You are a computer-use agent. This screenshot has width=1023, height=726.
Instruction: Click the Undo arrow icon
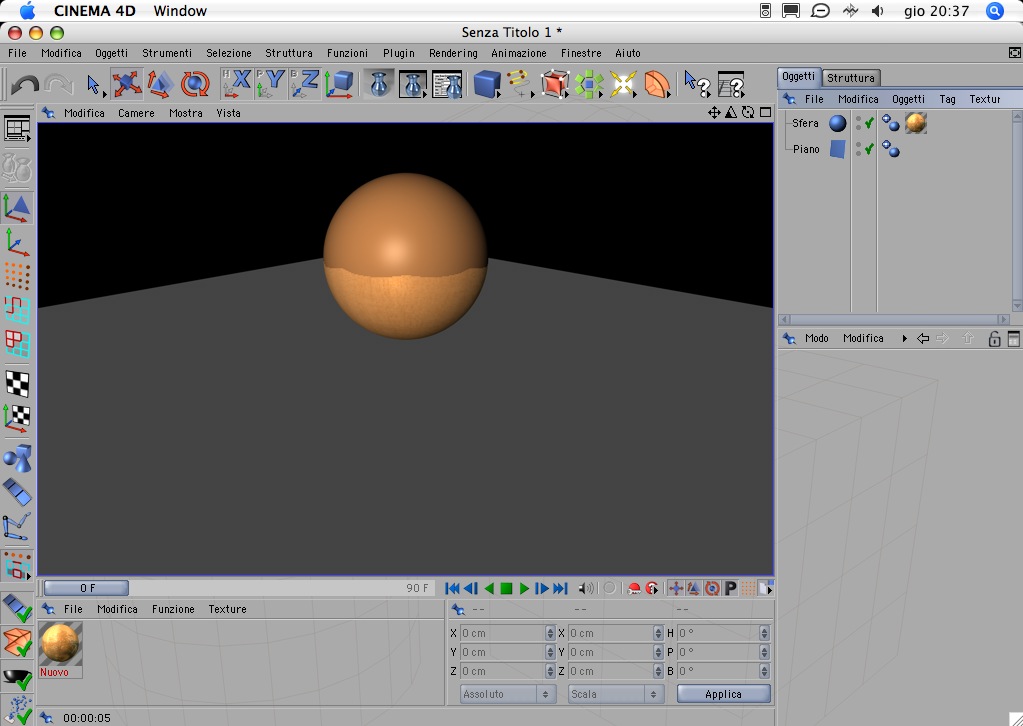24,85
